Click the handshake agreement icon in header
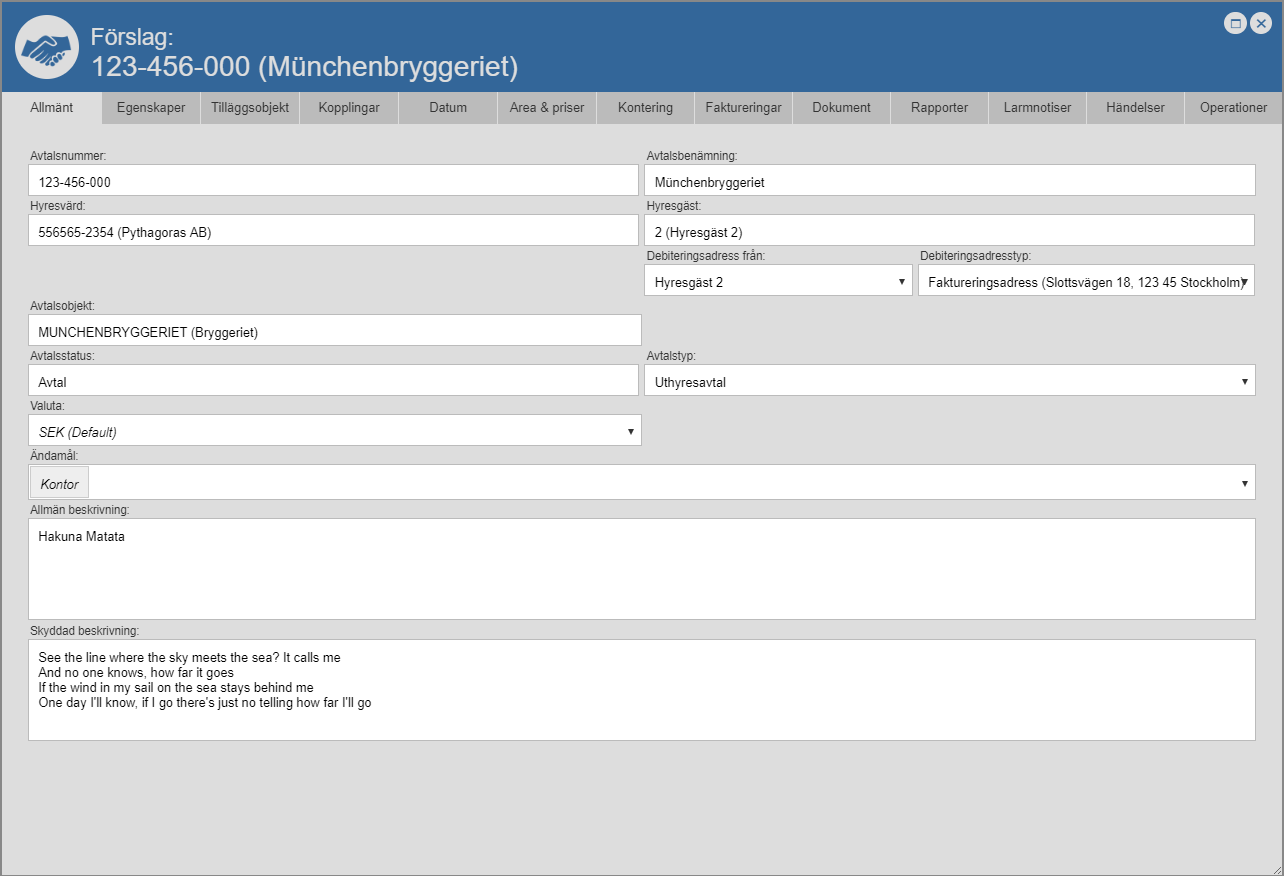 coord(47,47)
